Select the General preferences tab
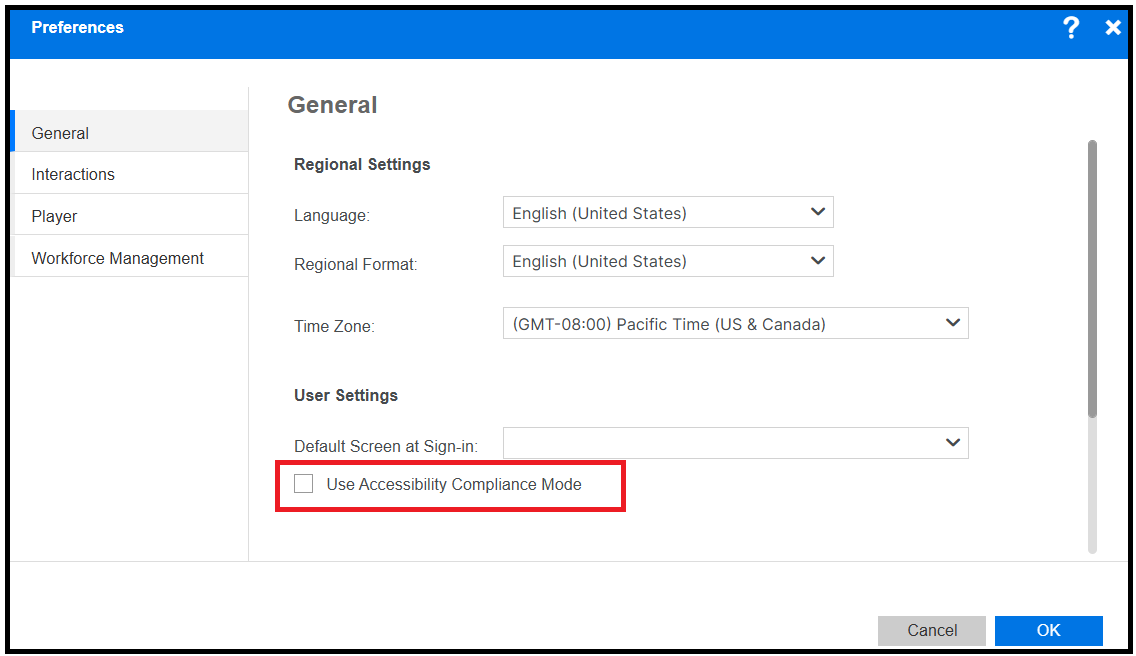This screenshot has width=1136, height=656. (130, 132)
